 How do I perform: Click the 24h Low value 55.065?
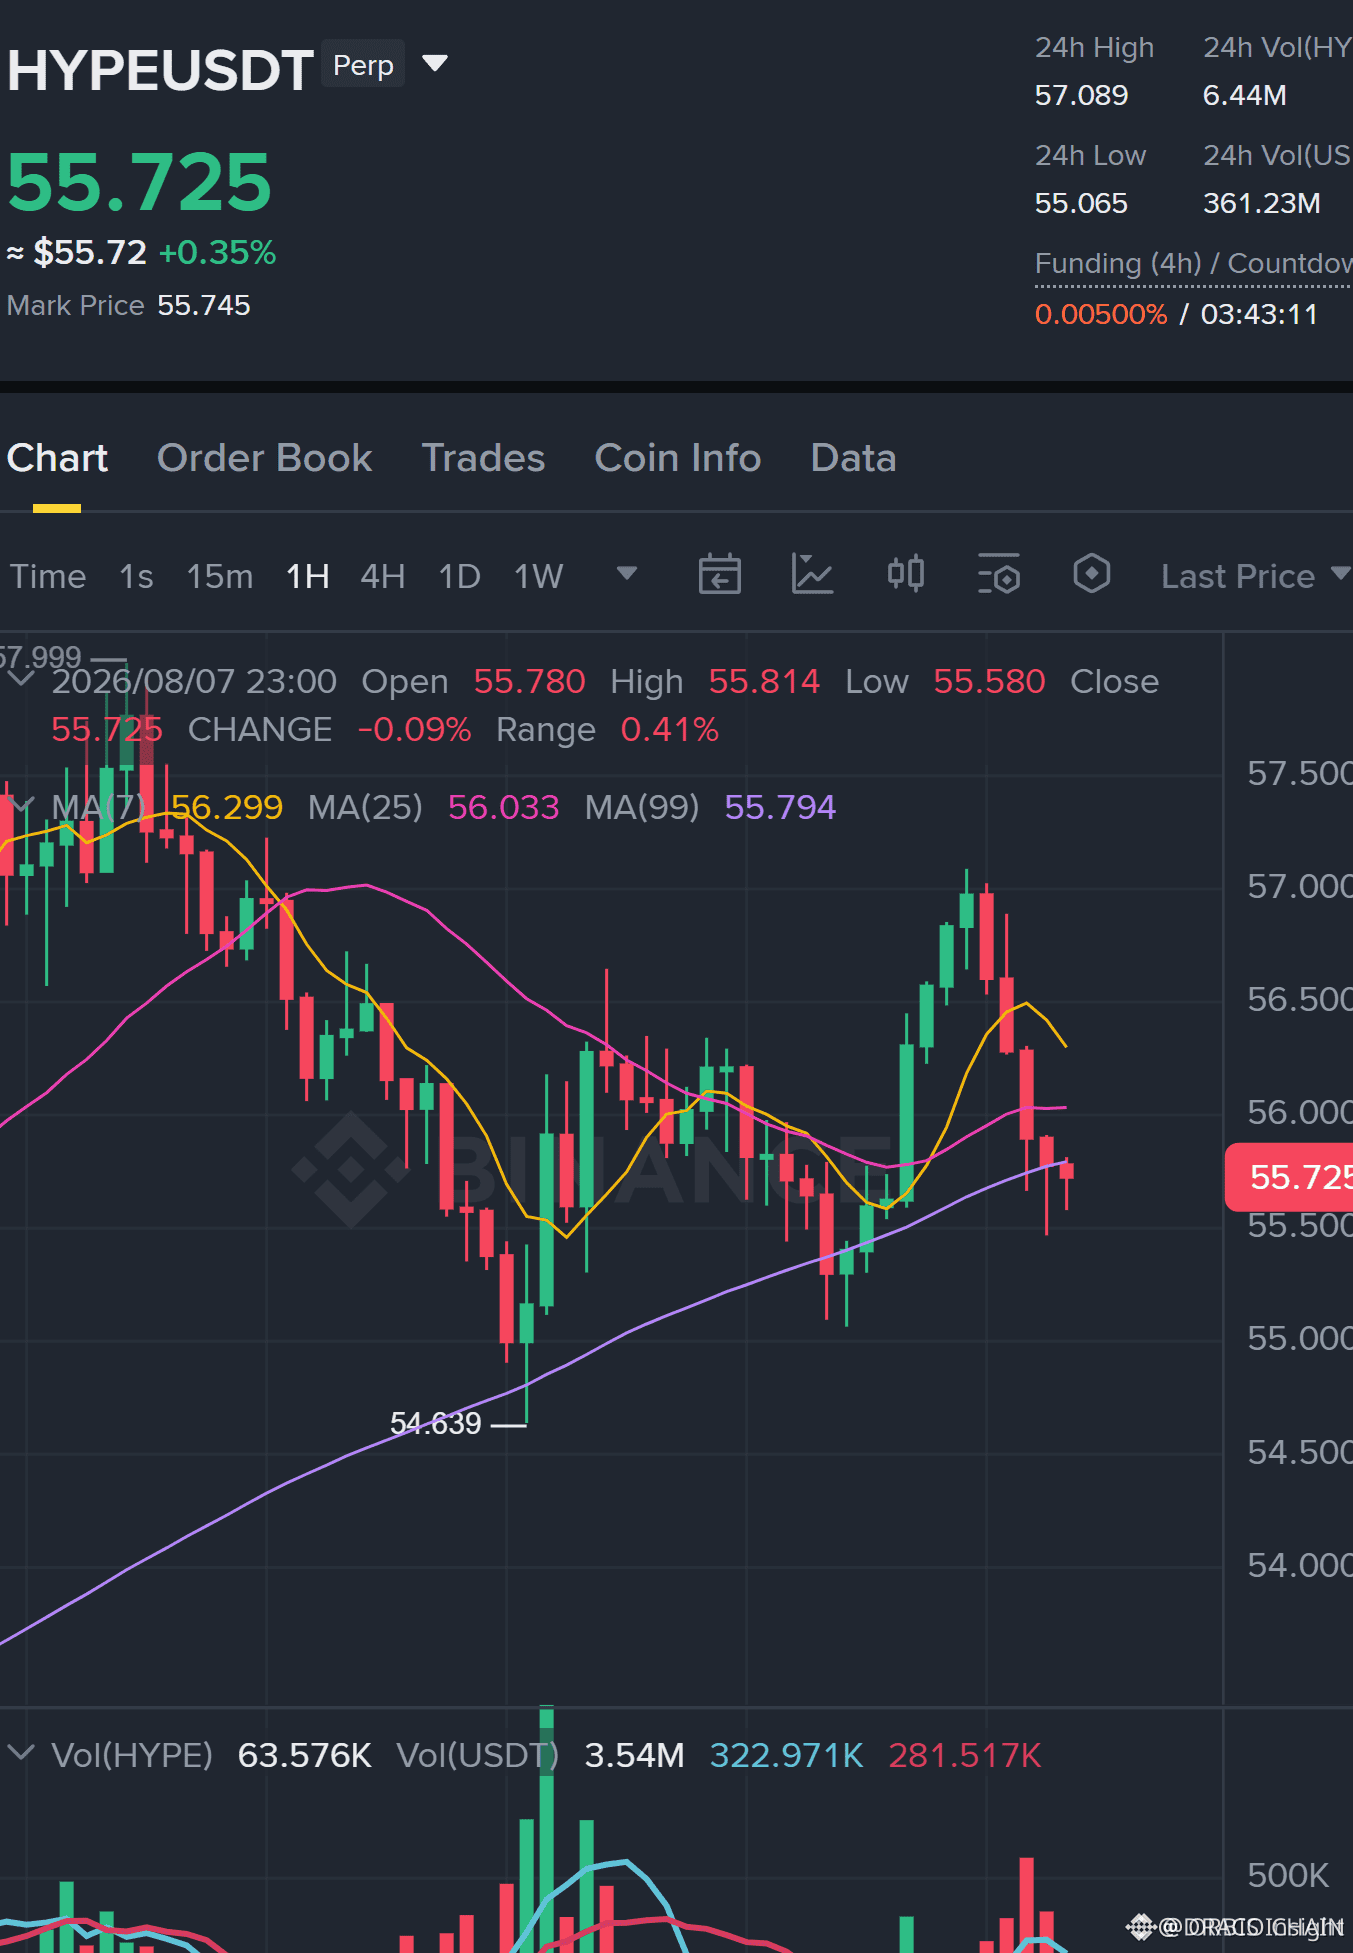pos(1081,203)
